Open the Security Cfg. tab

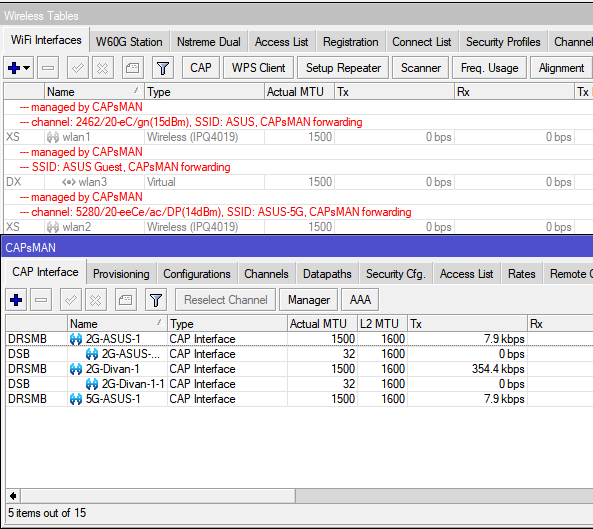pos(396,274)
